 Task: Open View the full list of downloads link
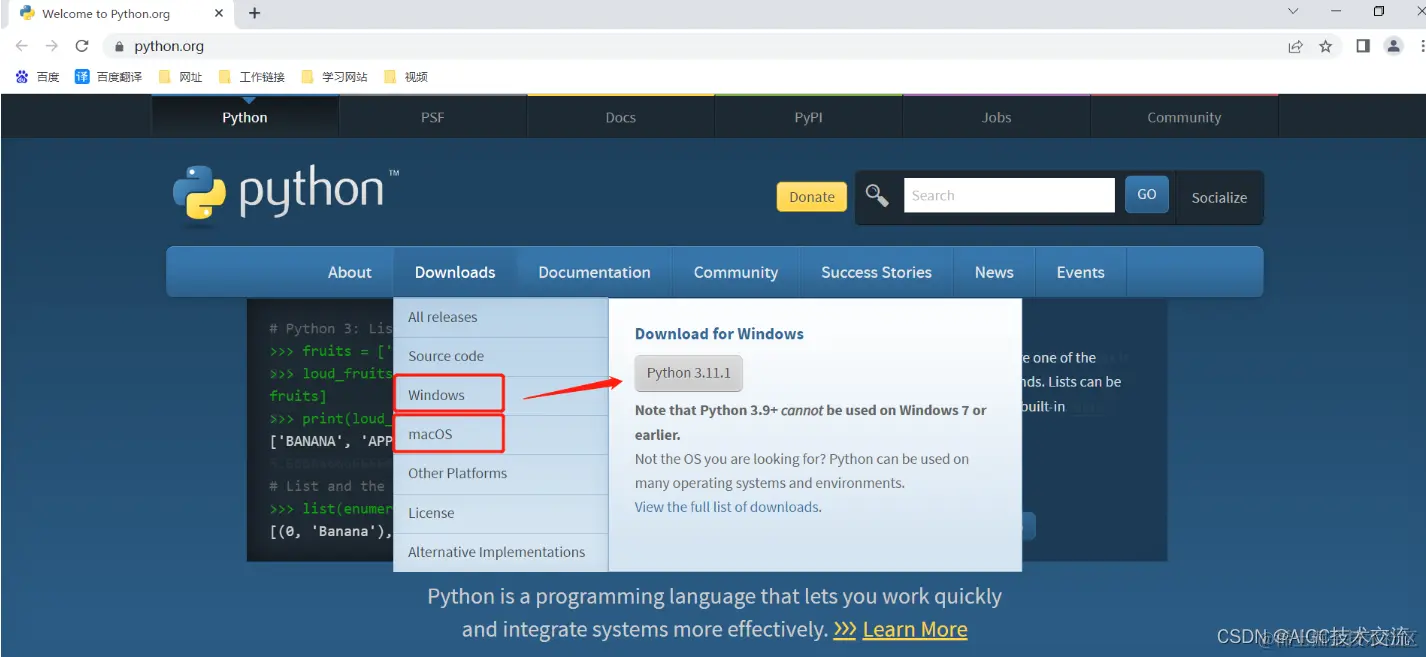728,507
